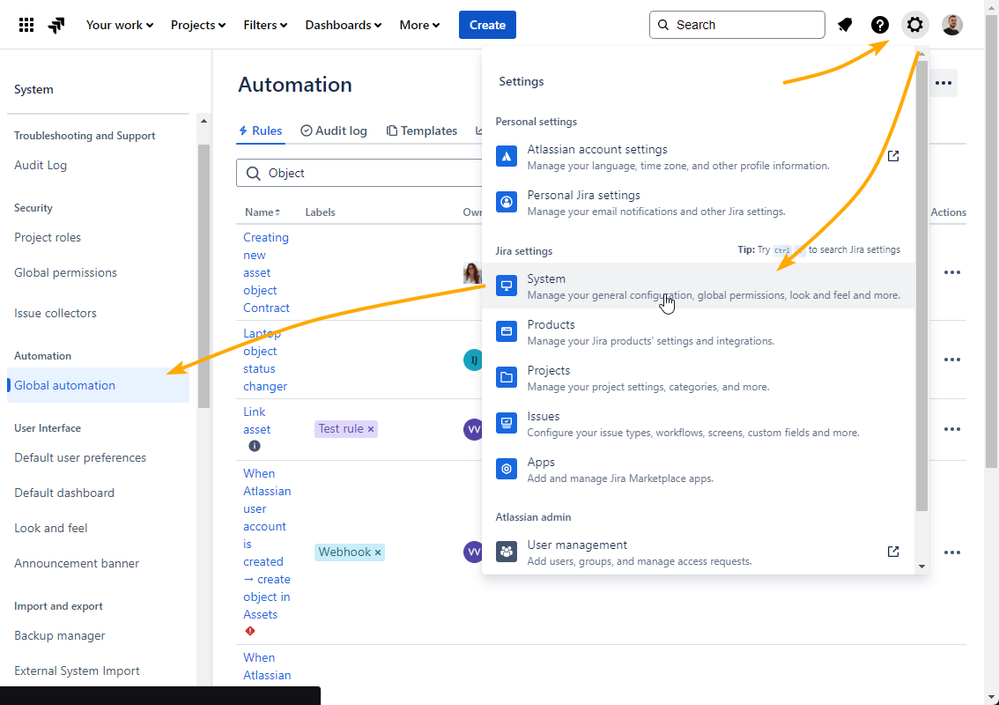Image resolution: width=999 pixels, height=705 pixels.
Task: Click the sidebar vertical scrollbar thumb
Action: coord(204,276)
